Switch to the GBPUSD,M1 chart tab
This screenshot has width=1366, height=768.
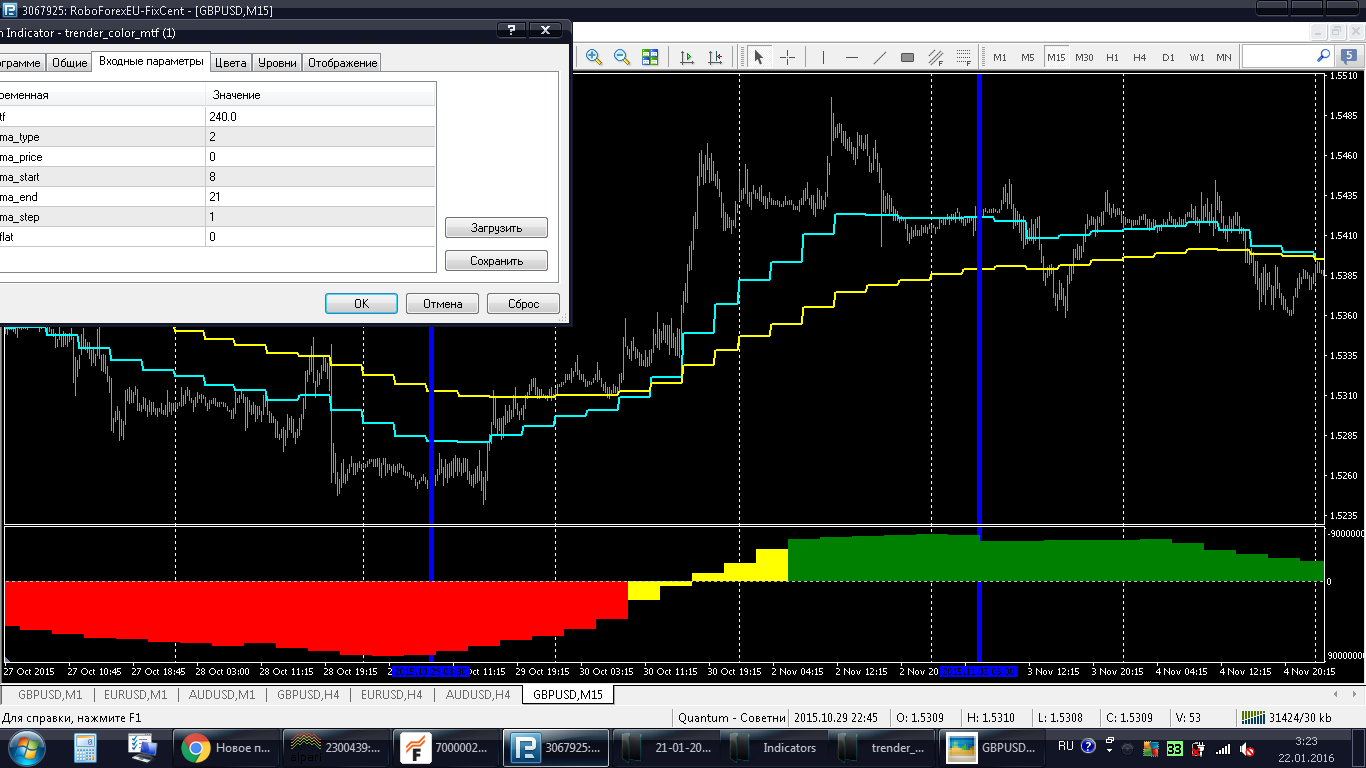50,694
